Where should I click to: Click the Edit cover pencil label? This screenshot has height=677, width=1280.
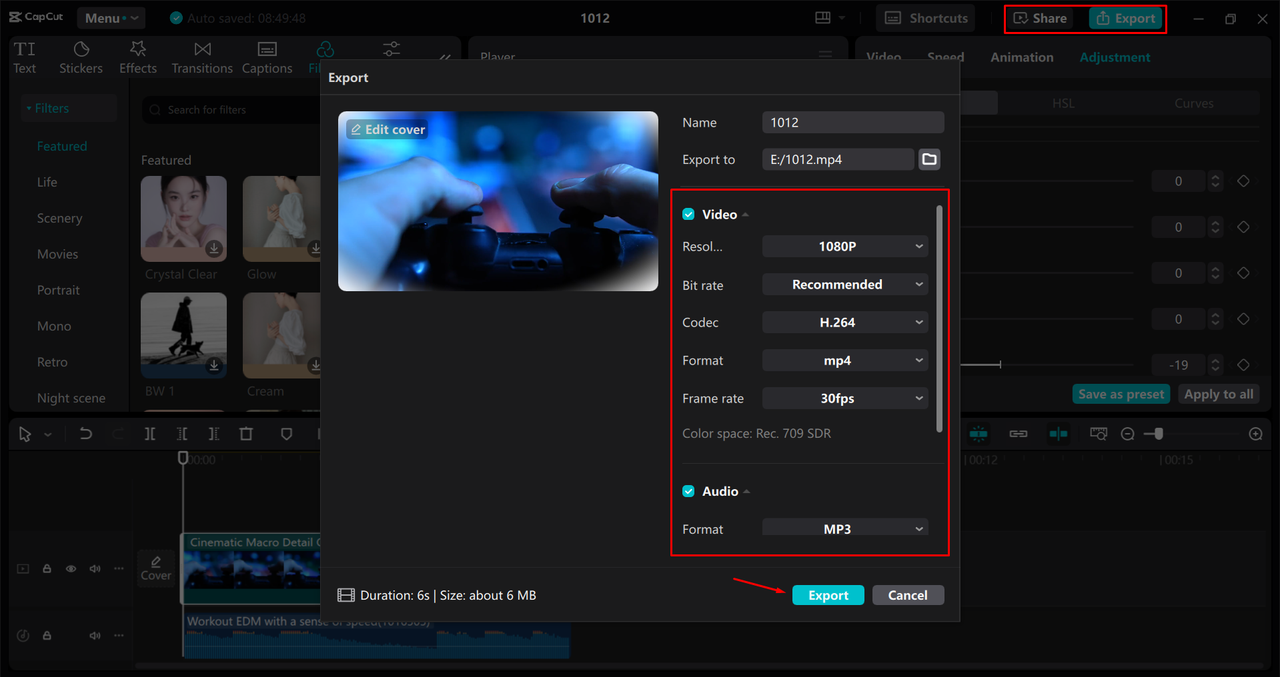[x=387, y=129]
